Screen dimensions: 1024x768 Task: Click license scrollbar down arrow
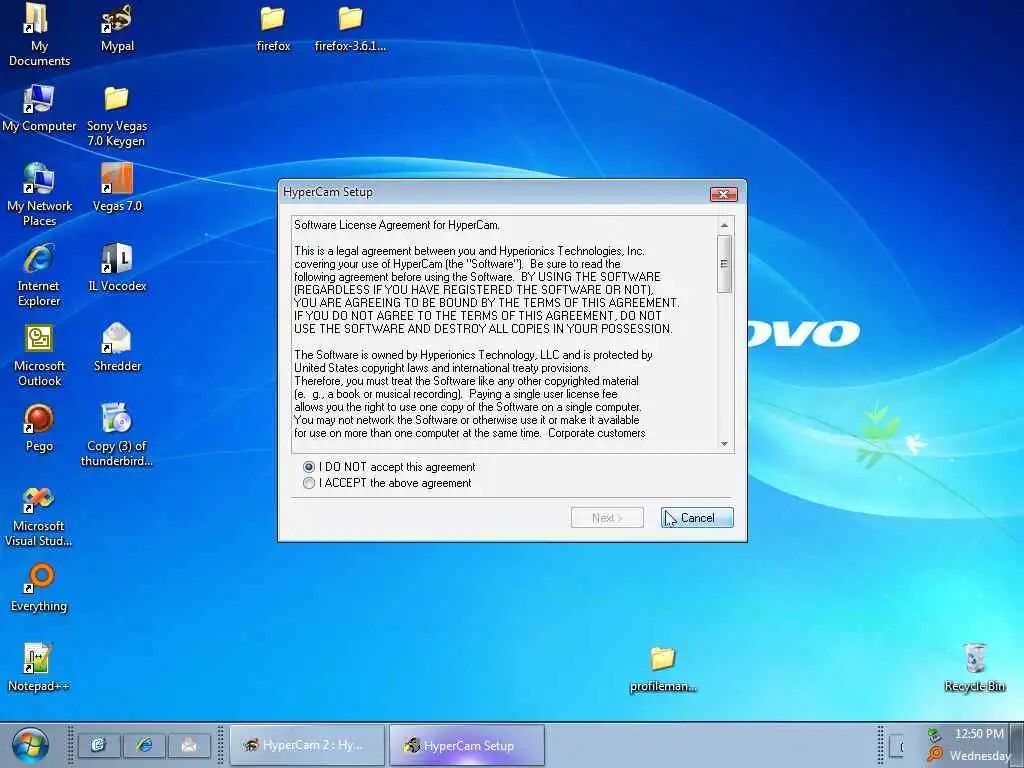pyautogui.click(x=724, y=444)
